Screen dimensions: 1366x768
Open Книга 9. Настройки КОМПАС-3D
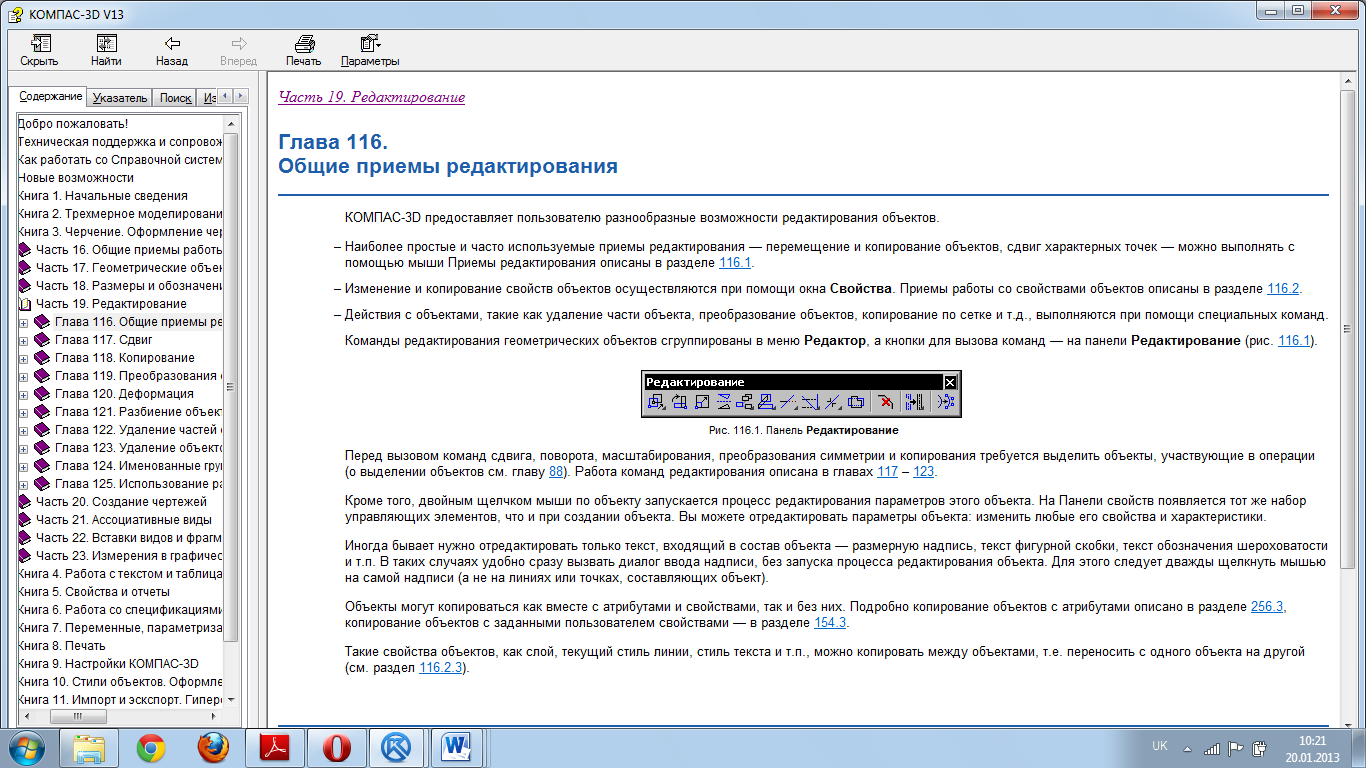click(109, 664)
